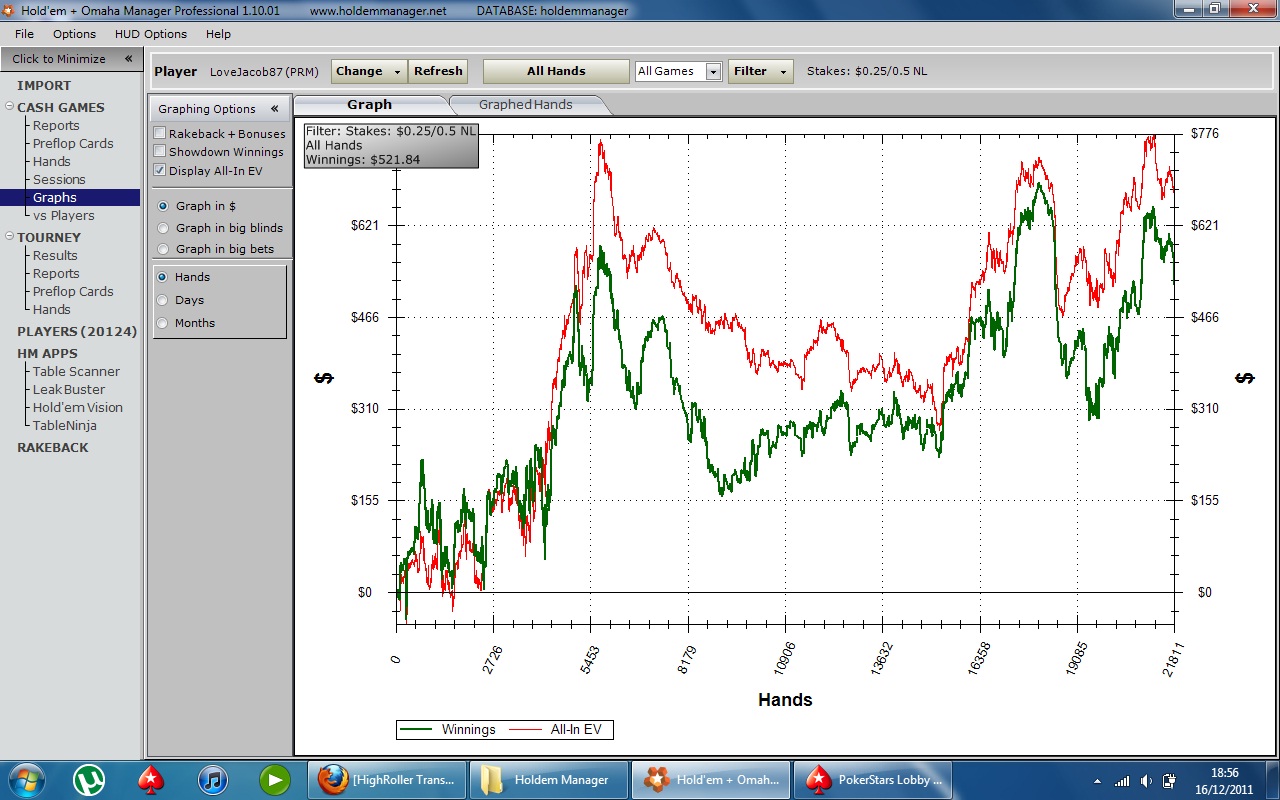
Task: Open PLAYERS (20124) section
Action: (77, 331)
